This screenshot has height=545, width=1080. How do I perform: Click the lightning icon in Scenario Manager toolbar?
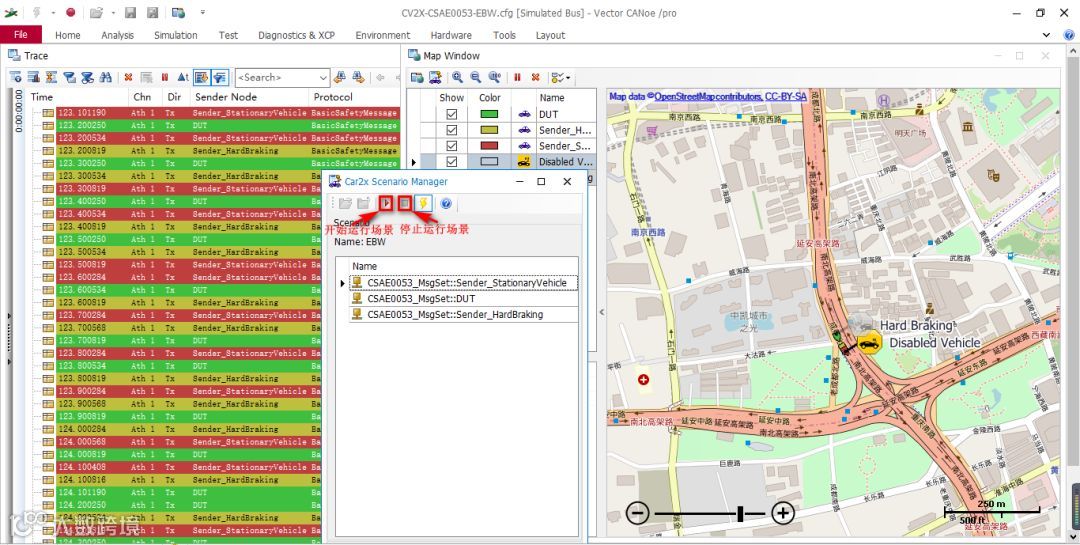423,203
